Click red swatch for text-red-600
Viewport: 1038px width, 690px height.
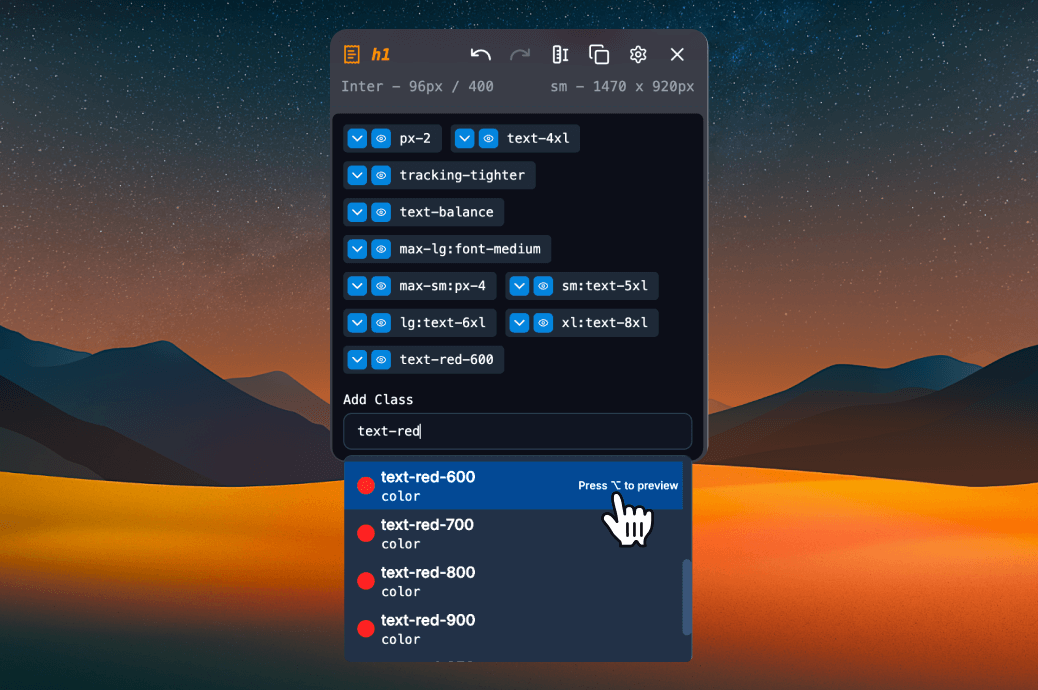pyautogui.click(x=366, y=486)
